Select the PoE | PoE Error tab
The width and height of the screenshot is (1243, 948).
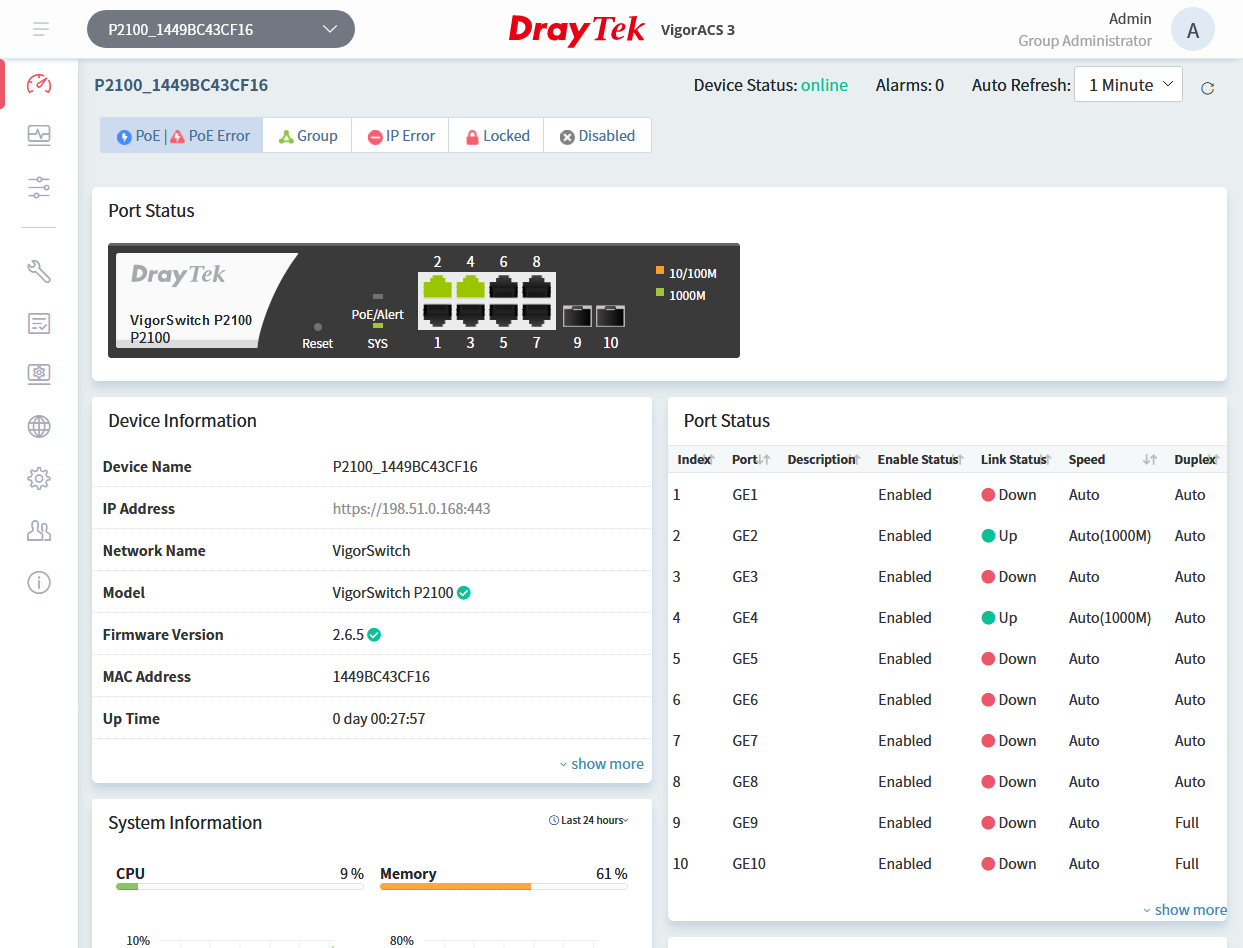pos(182,136)
